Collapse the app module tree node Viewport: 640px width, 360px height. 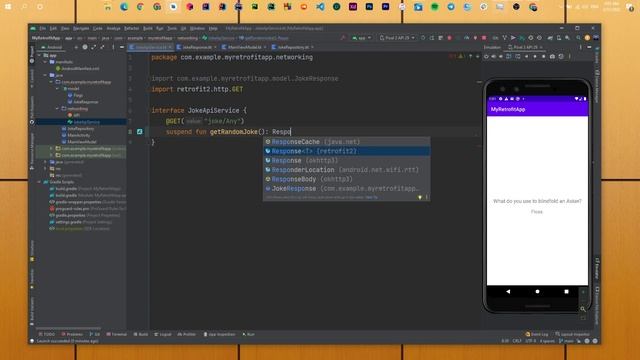[40, 55]
